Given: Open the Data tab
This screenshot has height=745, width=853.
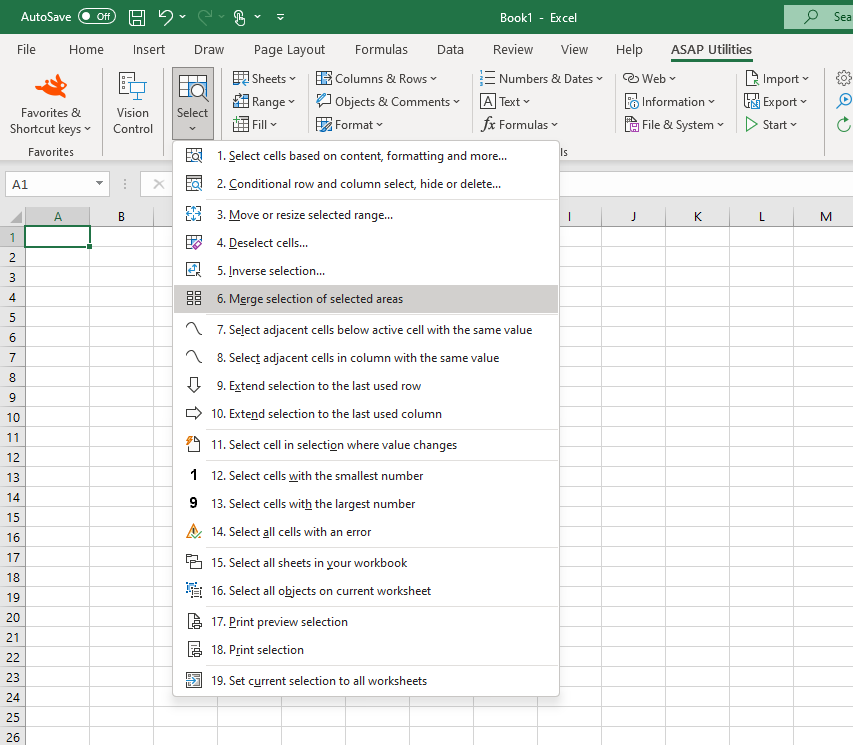Looking at the screenshot, I should pos(450,50).
